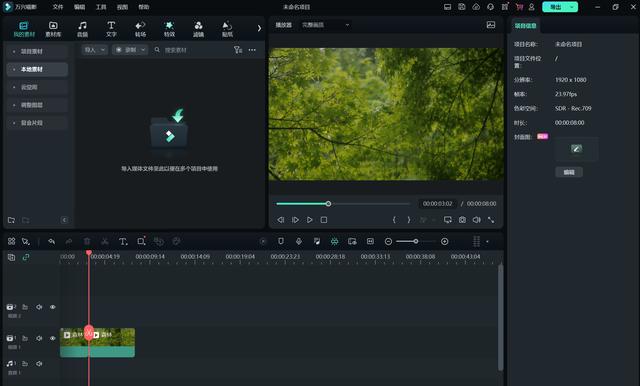Viewport: 640px width, 386px height.
Task: Open the My Media tab icon
Action: 24,29
